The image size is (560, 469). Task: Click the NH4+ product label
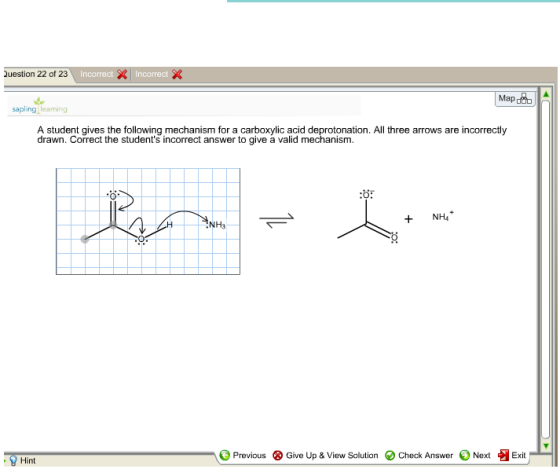pyautogui.click(x=443, y=216)
